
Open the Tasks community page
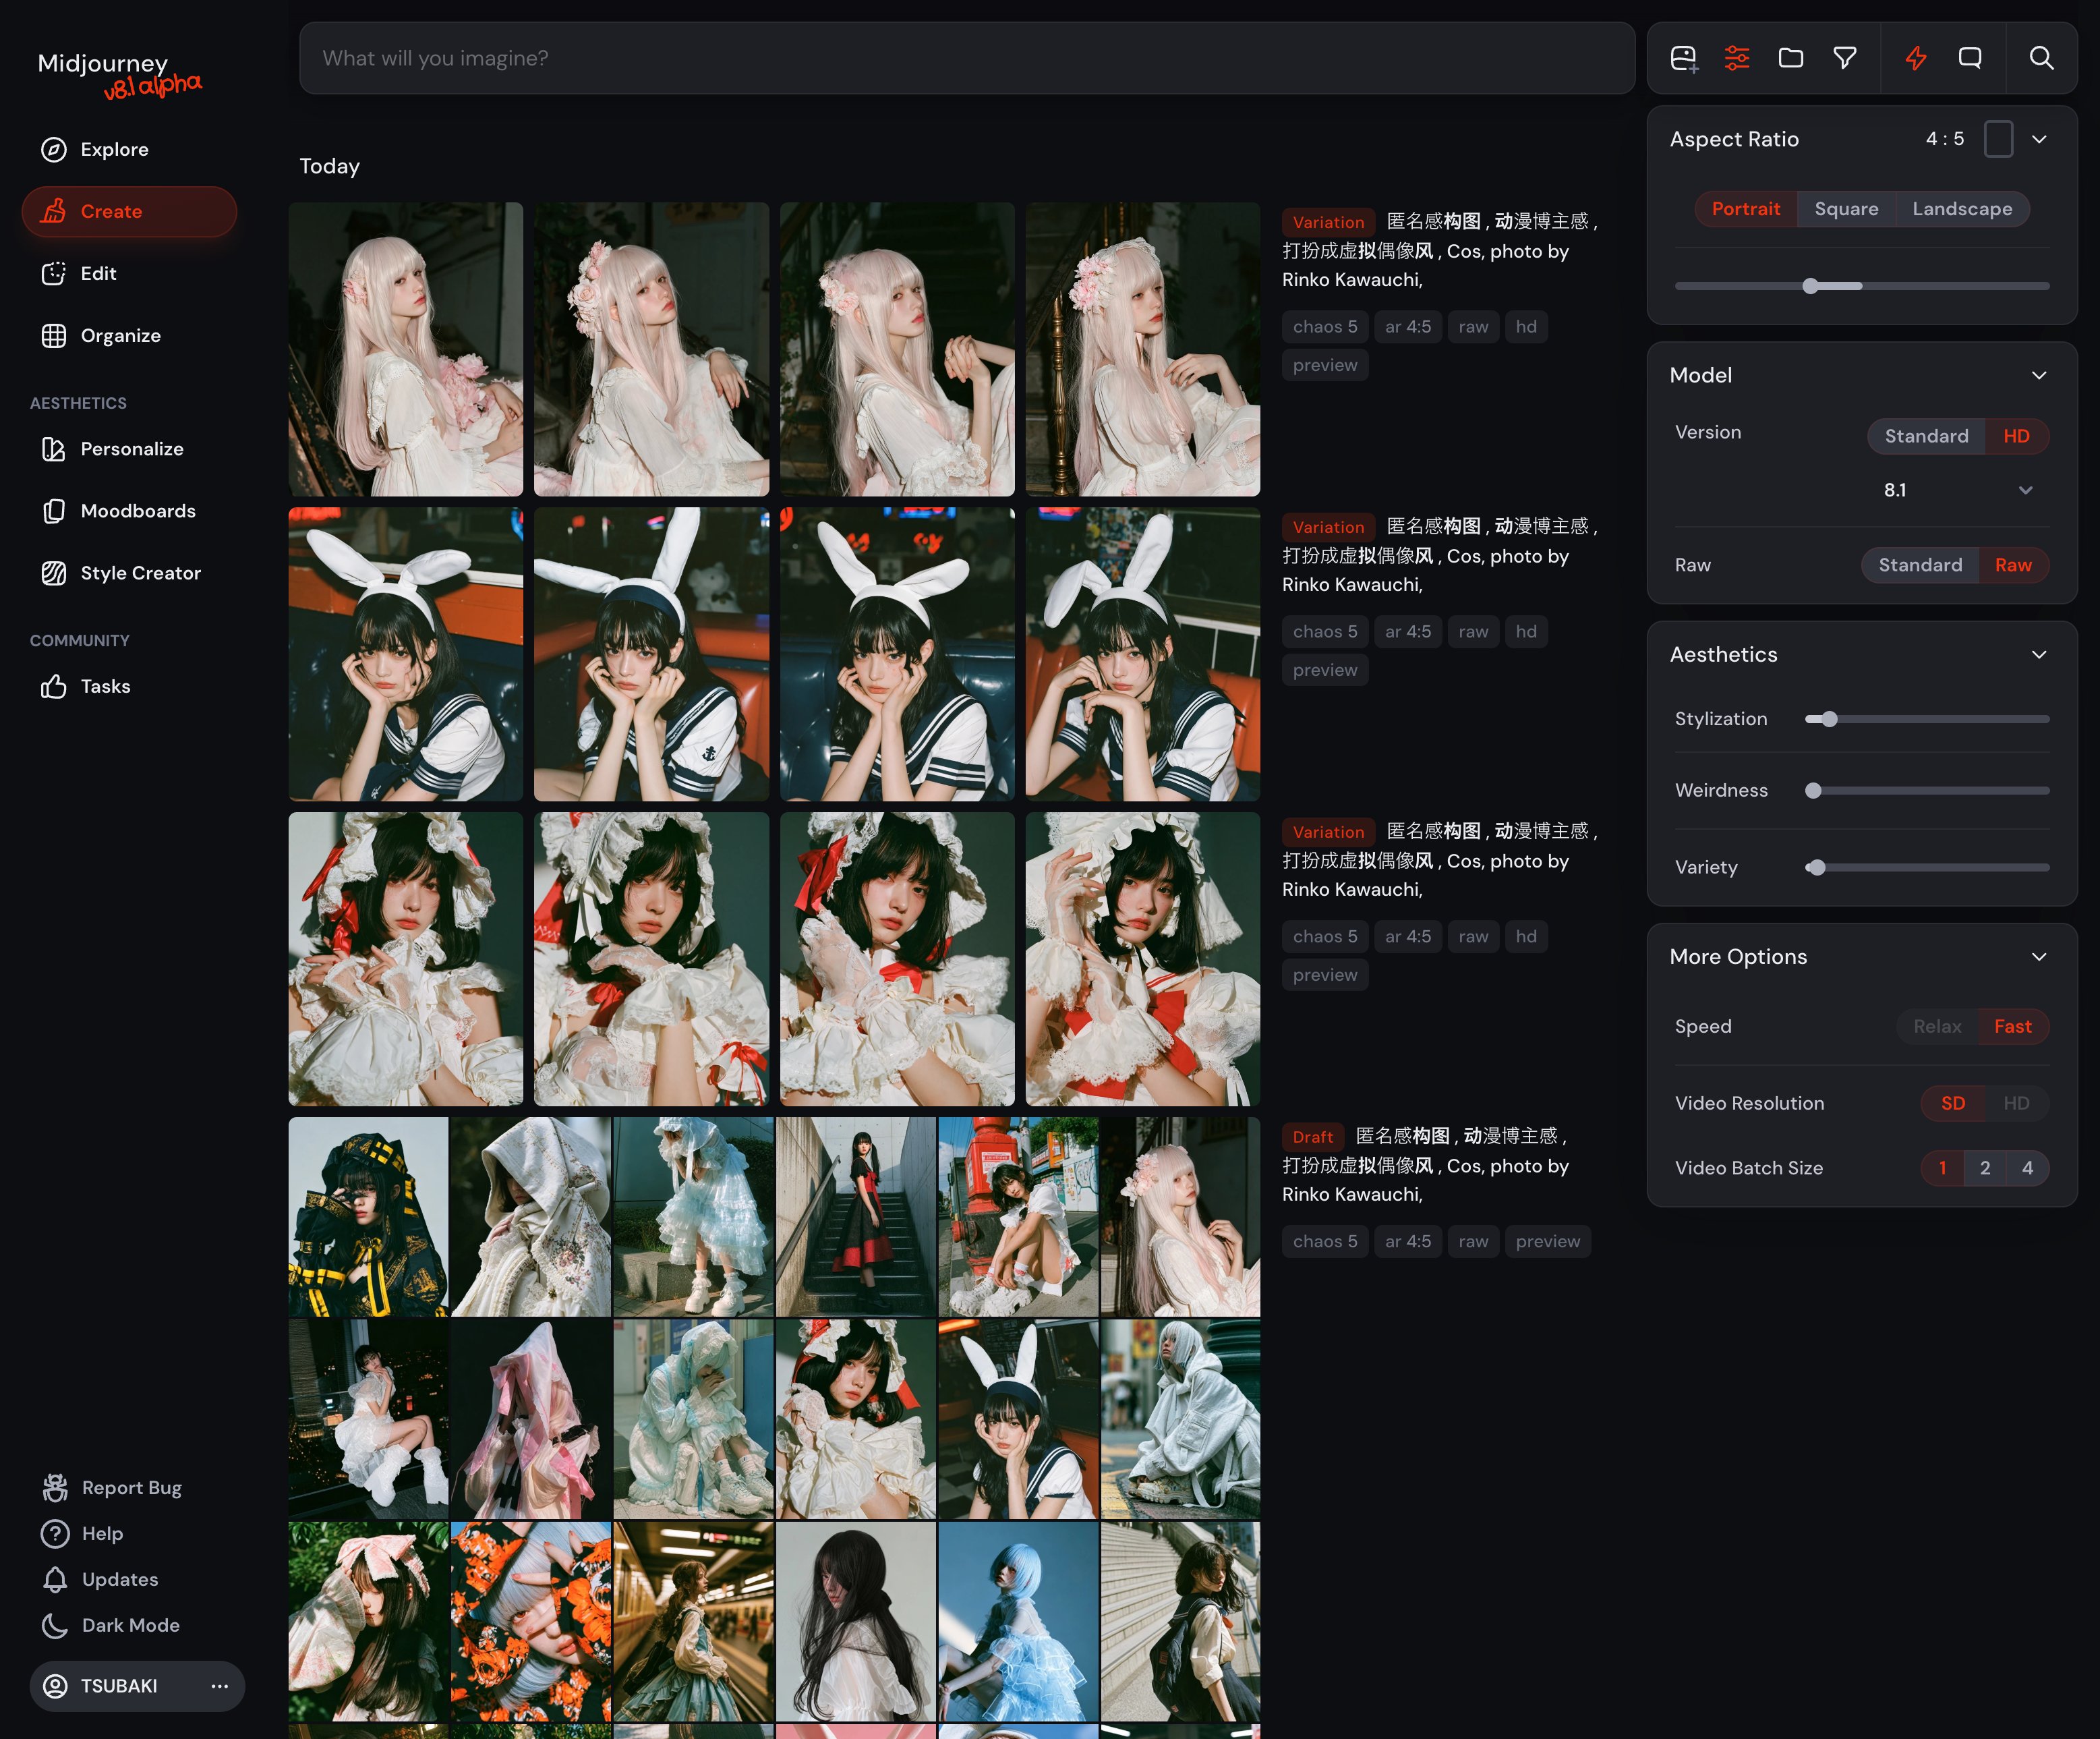click(130, 686)
